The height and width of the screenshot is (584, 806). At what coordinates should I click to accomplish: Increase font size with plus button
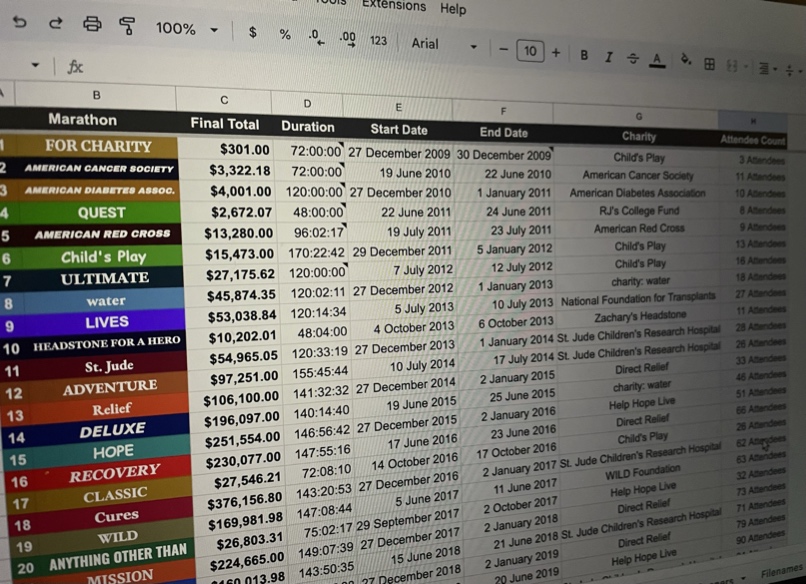(556, 52)
